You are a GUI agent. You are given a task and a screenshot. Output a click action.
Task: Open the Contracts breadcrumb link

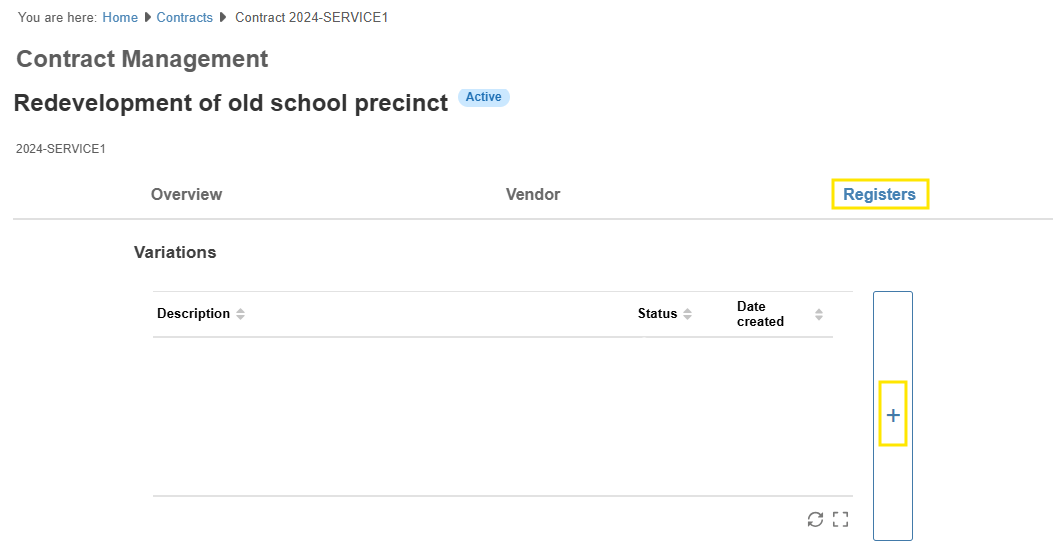point(185,18)
